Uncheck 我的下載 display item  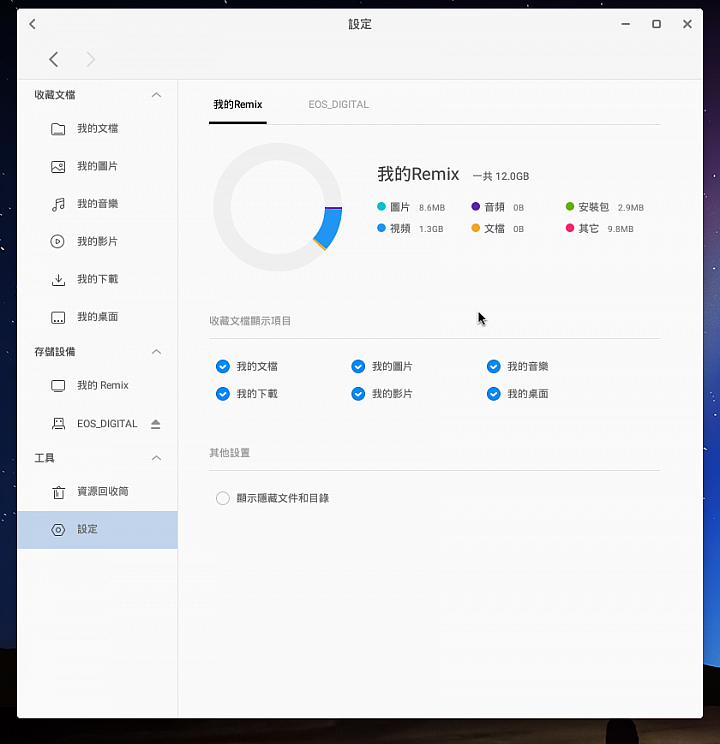(x=223, y=394)
